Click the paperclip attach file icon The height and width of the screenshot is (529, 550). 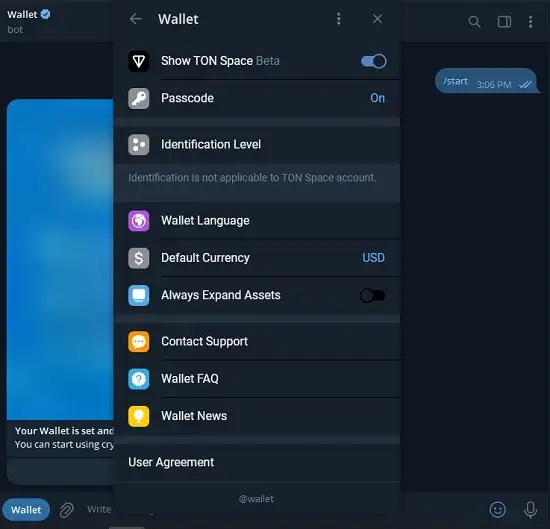click(x=66, y=510)
